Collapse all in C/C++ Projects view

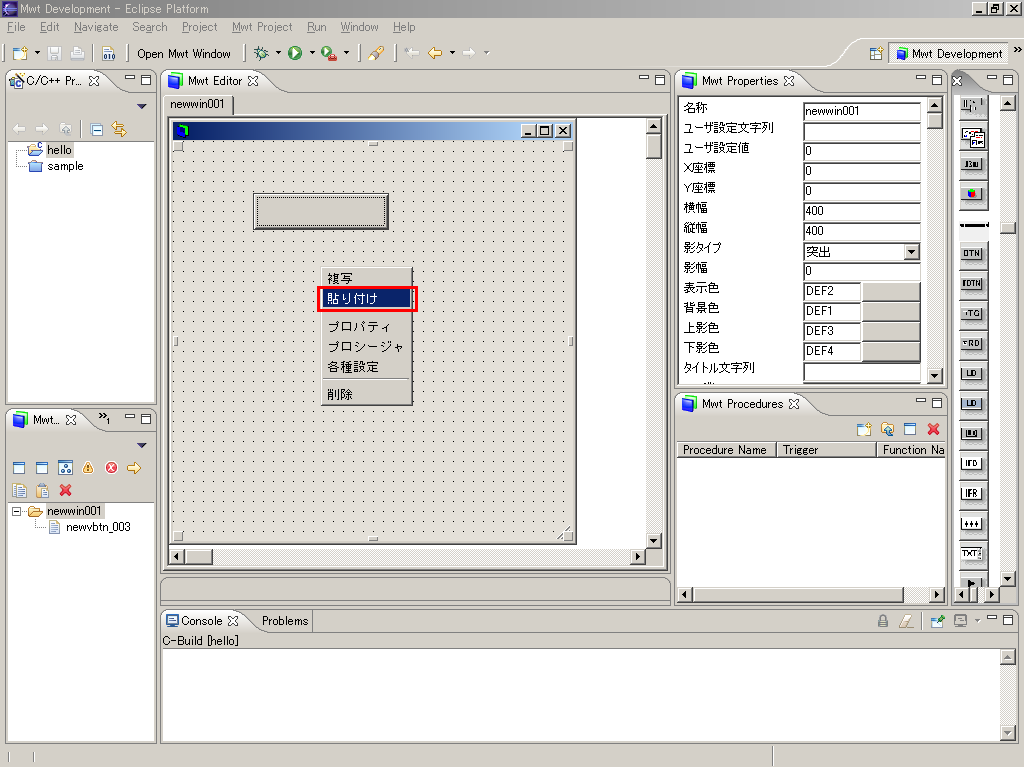coord(97,129)
